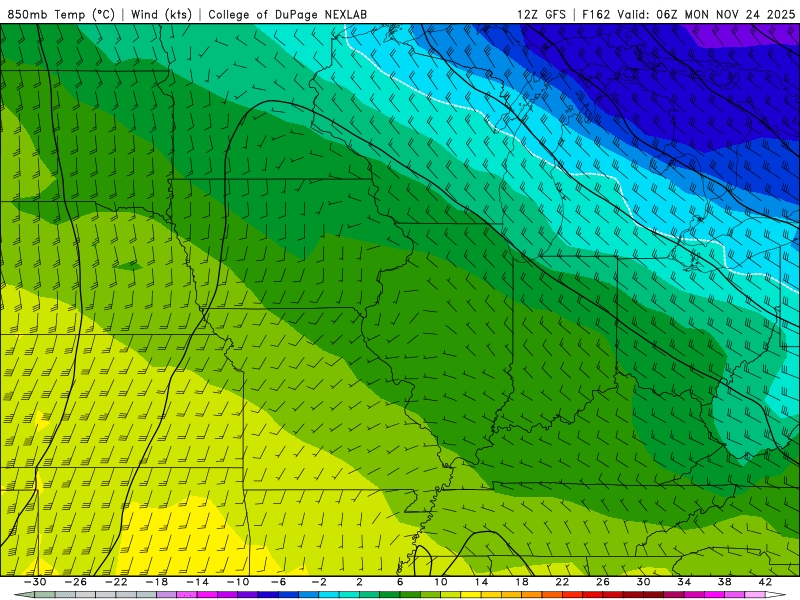Click the '38' colorbar tick label
Image resolution: width=800 pixels, height=600 pixels.
(724, 582)
